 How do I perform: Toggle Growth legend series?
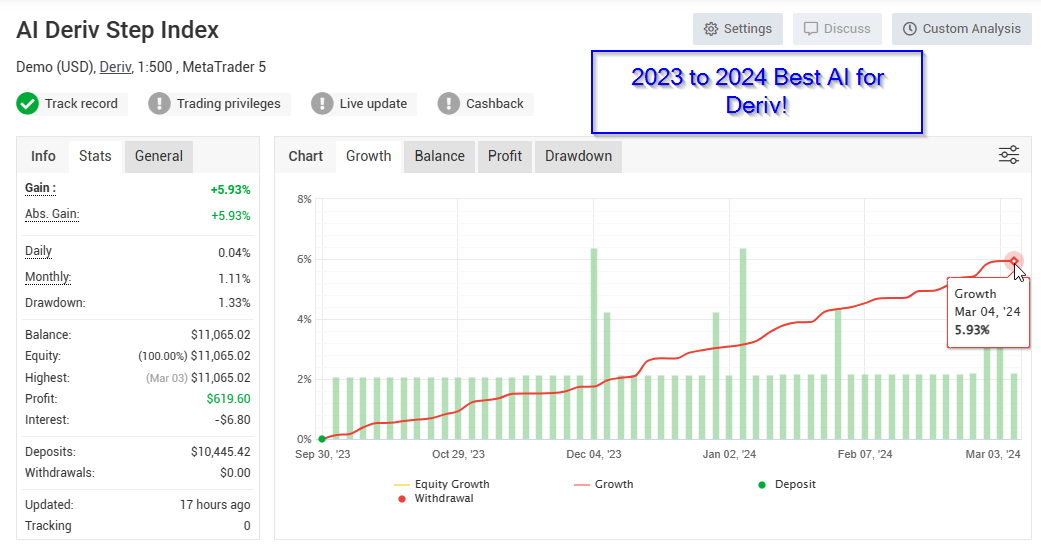[x=603, y=484]
